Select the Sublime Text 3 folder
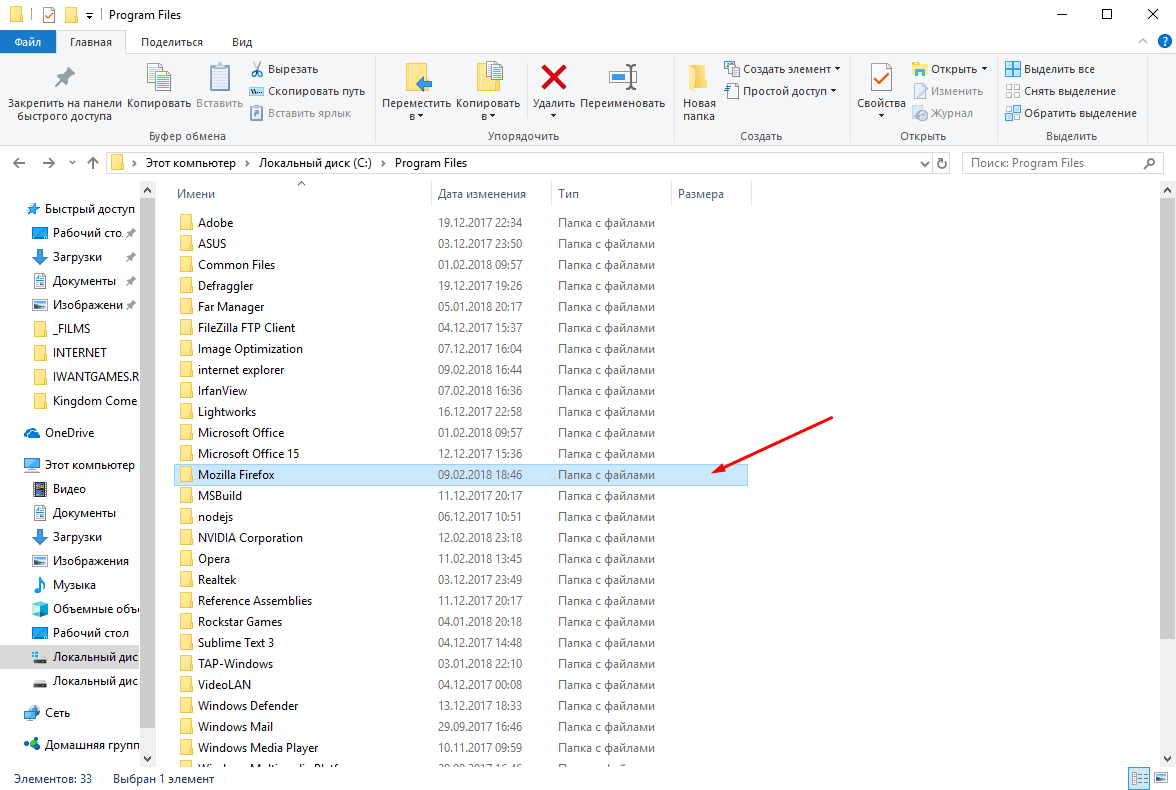 tap(460, 643)
